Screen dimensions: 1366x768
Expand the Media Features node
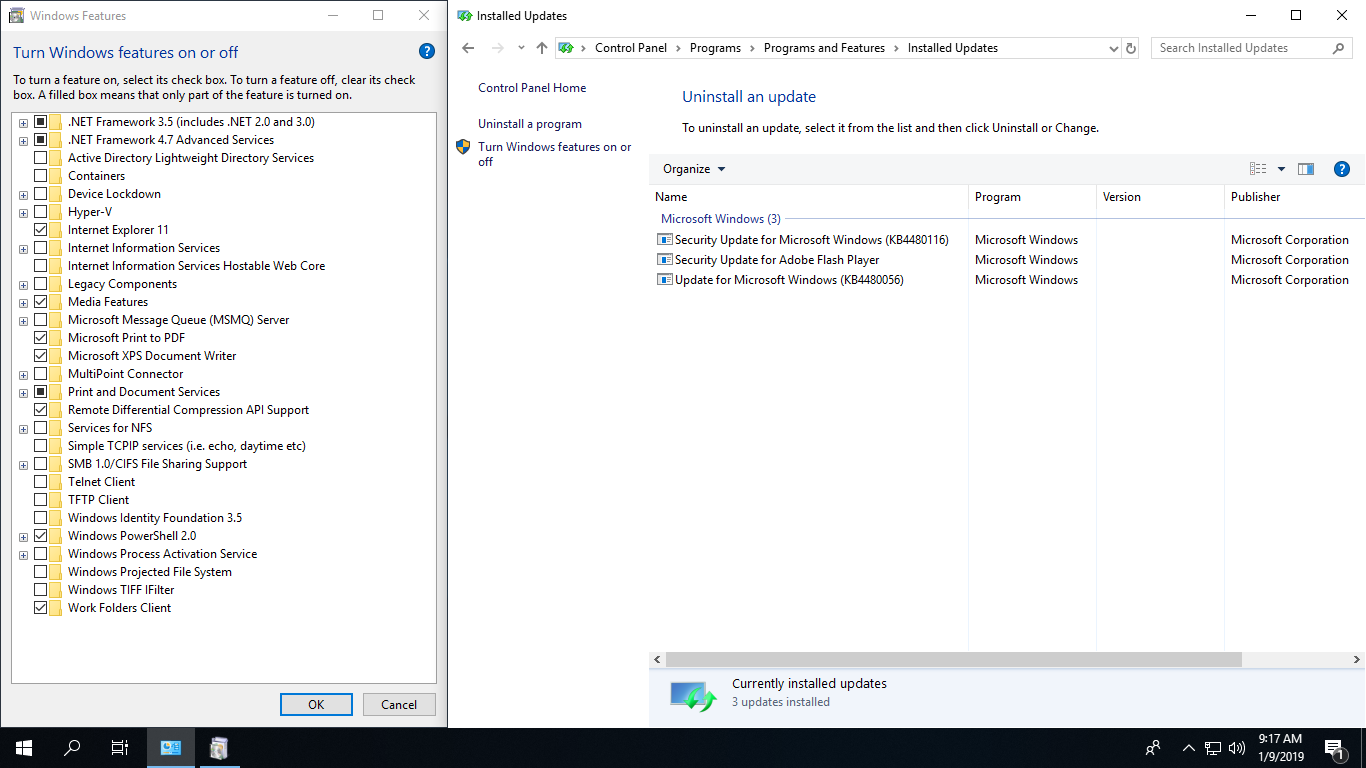[23, 303]
